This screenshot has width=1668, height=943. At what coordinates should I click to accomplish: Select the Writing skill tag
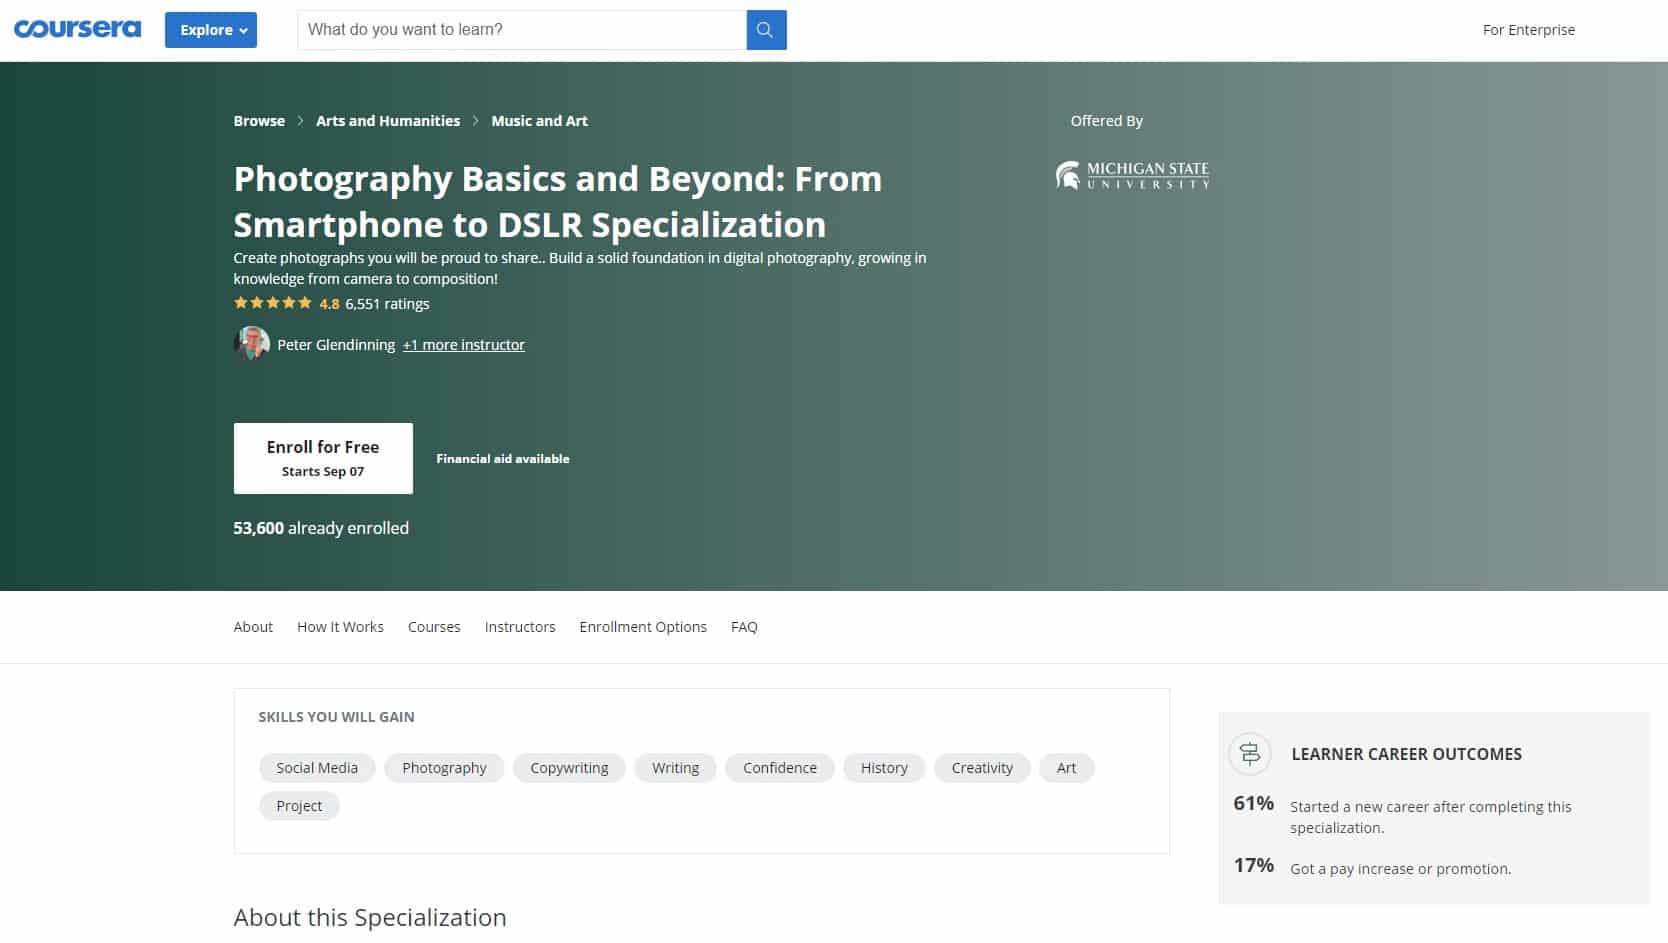[x=675, y=768]
